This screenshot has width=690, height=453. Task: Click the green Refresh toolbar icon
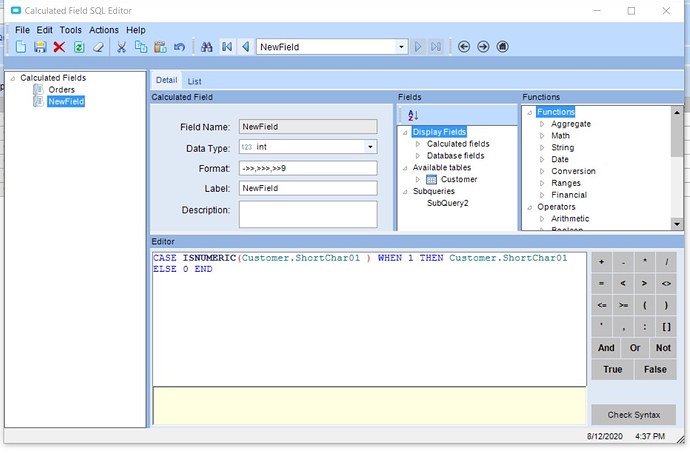79,47
